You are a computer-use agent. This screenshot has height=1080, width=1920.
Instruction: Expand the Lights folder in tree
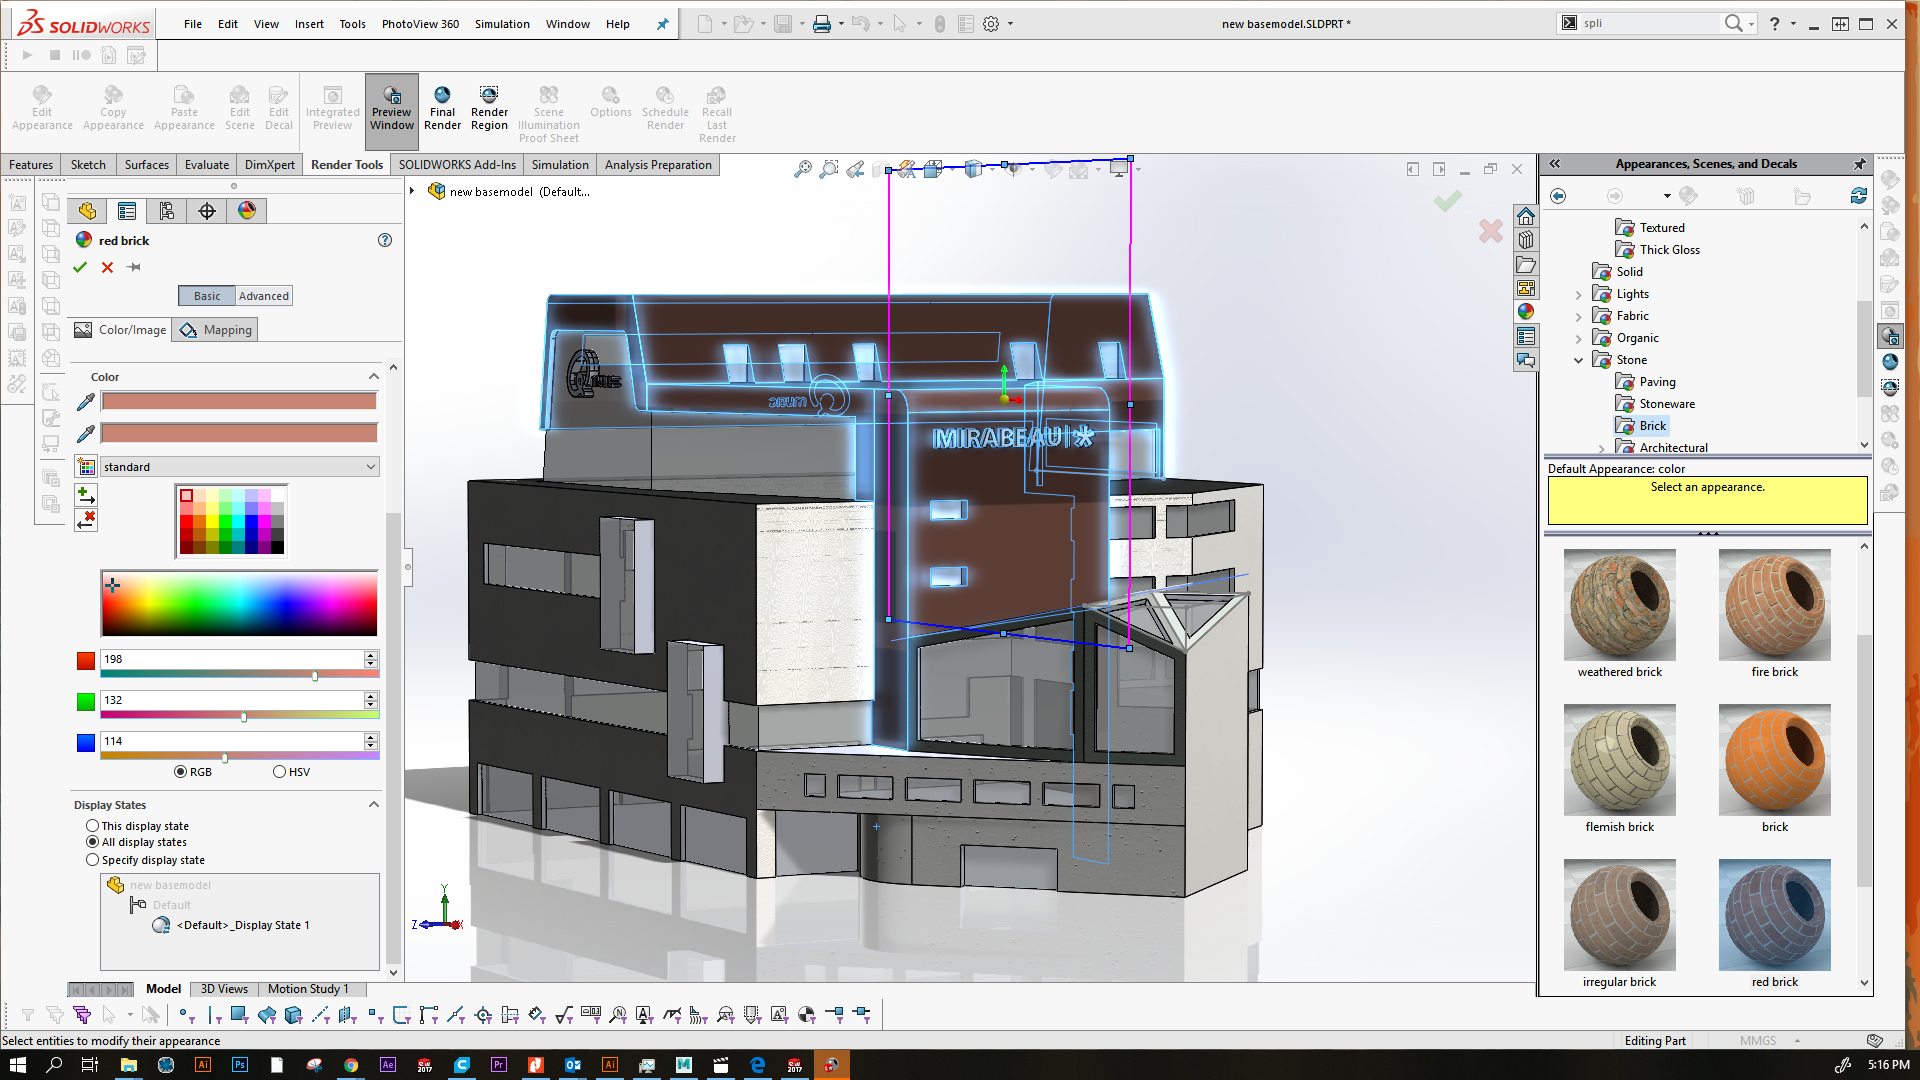(x=1579, y=295)
